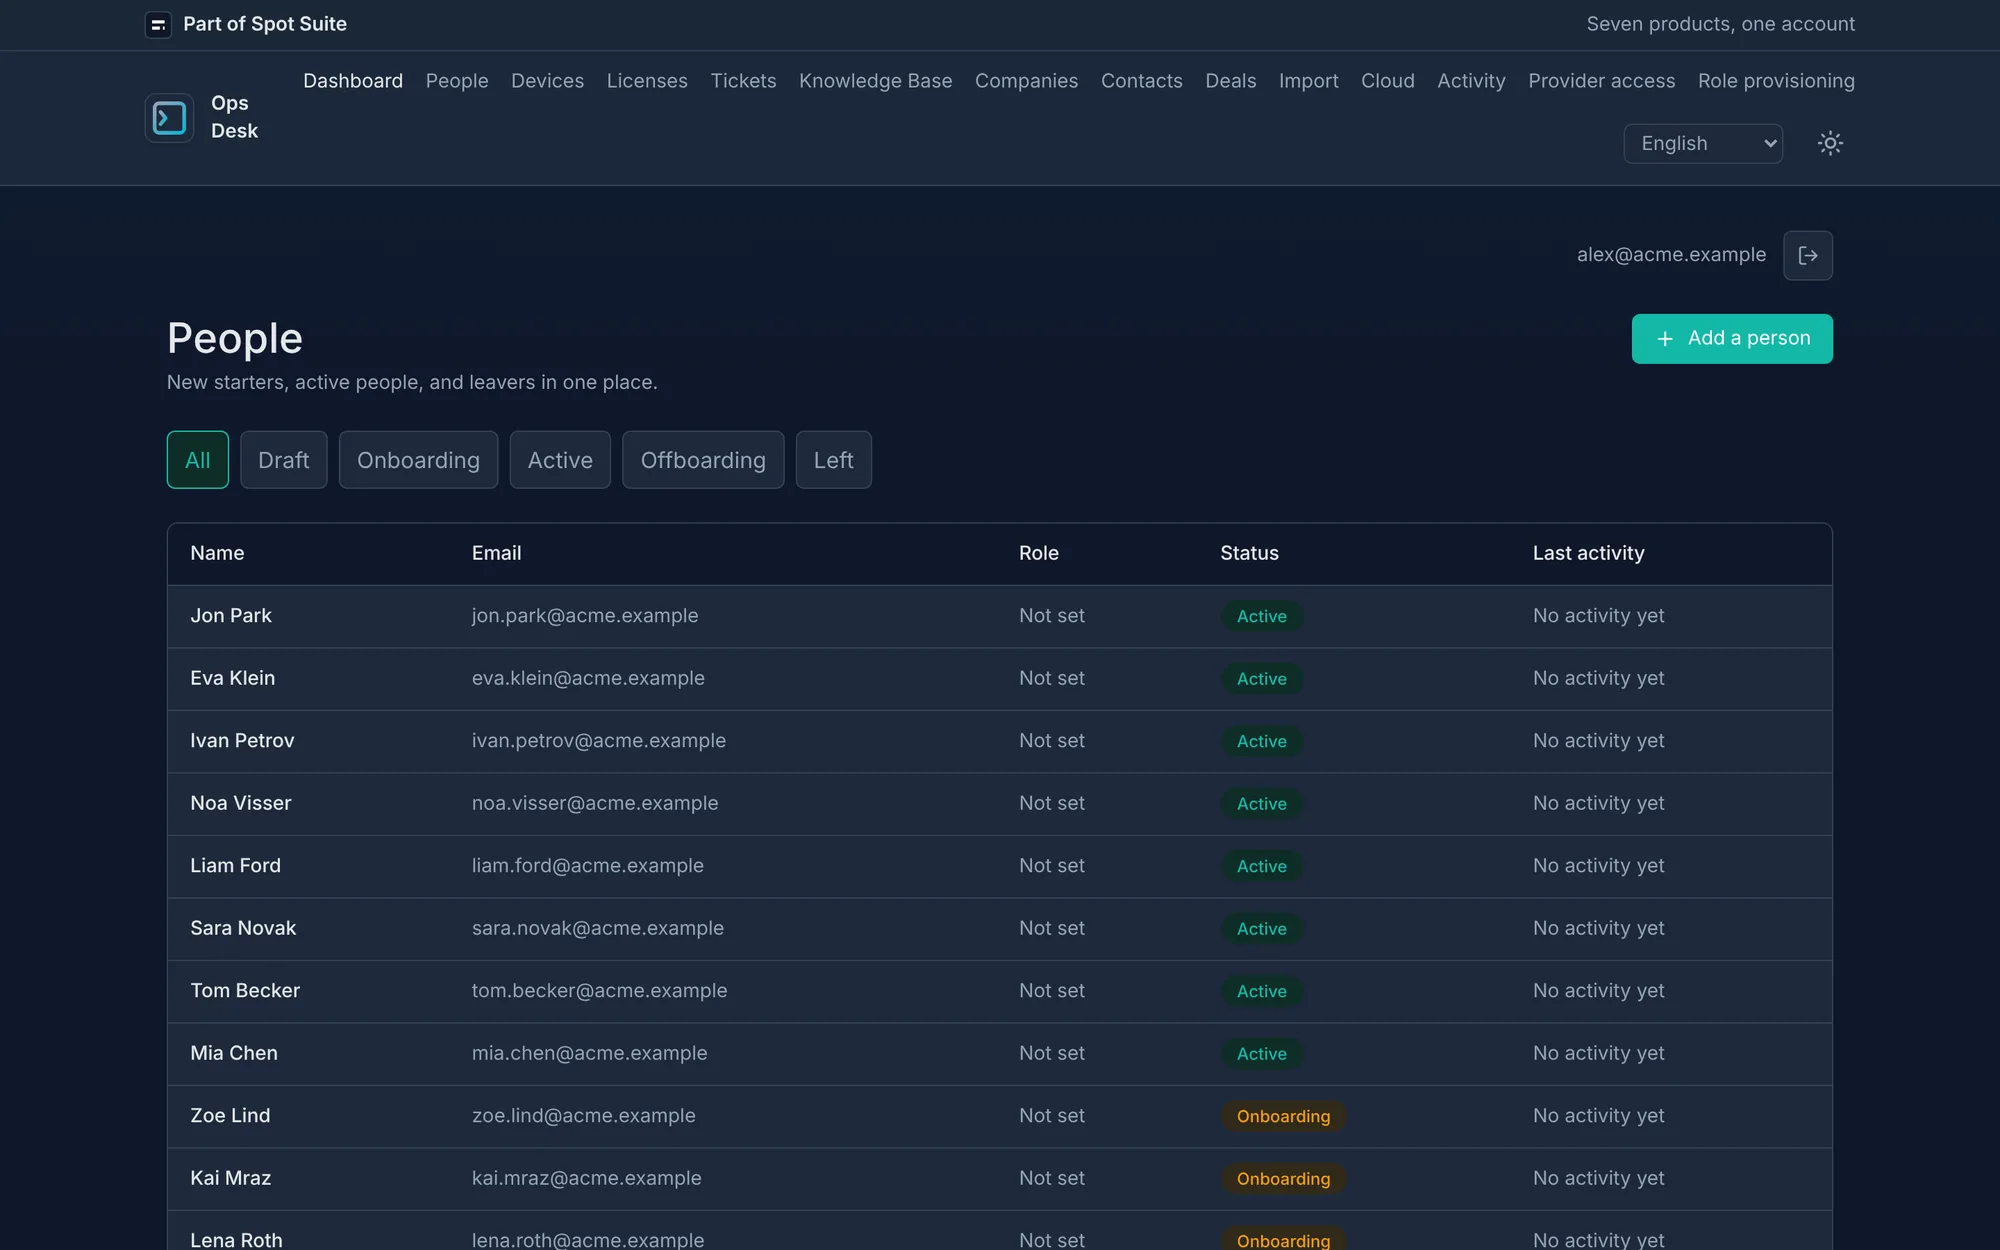Image resolution: width=2000 pixels, height=1250 pixels.
Task: Click jon.park@acme.example email
Action: pyautogui.click(x=585, y=616)
